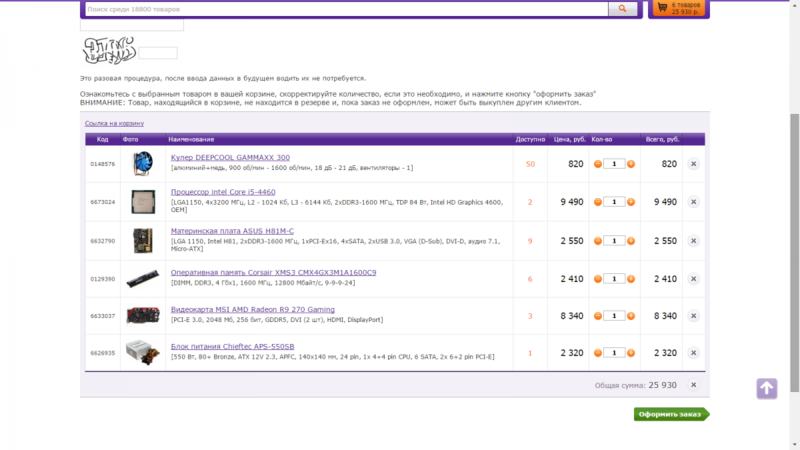Image resolution: width=800 pixels, height=450 pixels.
Task: Click the quantity field for Intel Core i5-4460
Action: [x=615, y=202]
